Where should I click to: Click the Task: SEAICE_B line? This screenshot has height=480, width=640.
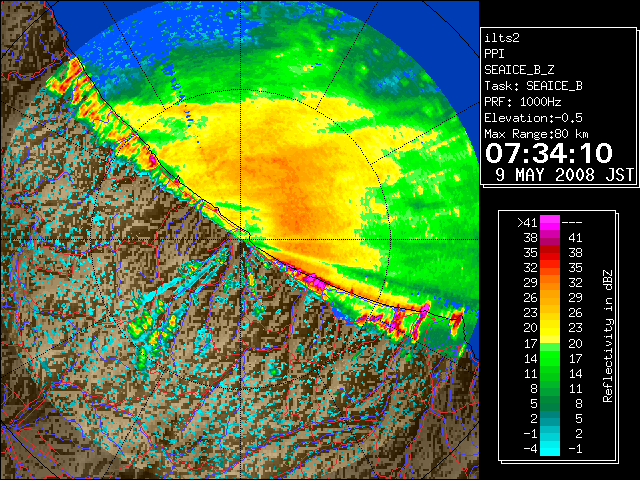[x=533, y=86]
